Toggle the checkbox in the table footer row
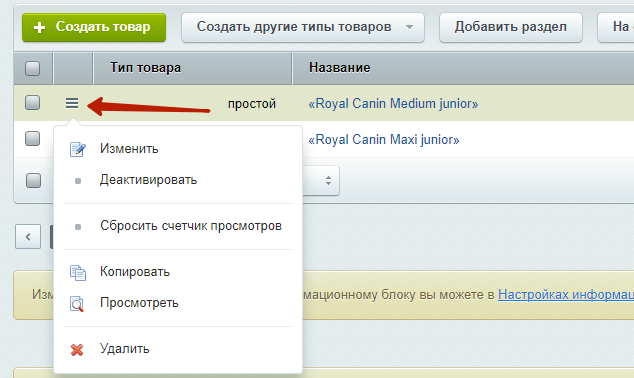 33,180
